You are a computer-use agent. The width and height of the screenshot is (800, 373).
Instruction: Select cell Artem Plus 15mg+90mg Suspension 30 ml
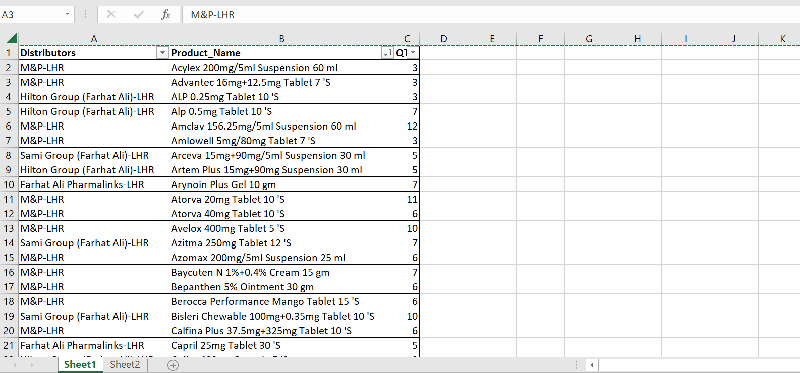tap(282, 169)
